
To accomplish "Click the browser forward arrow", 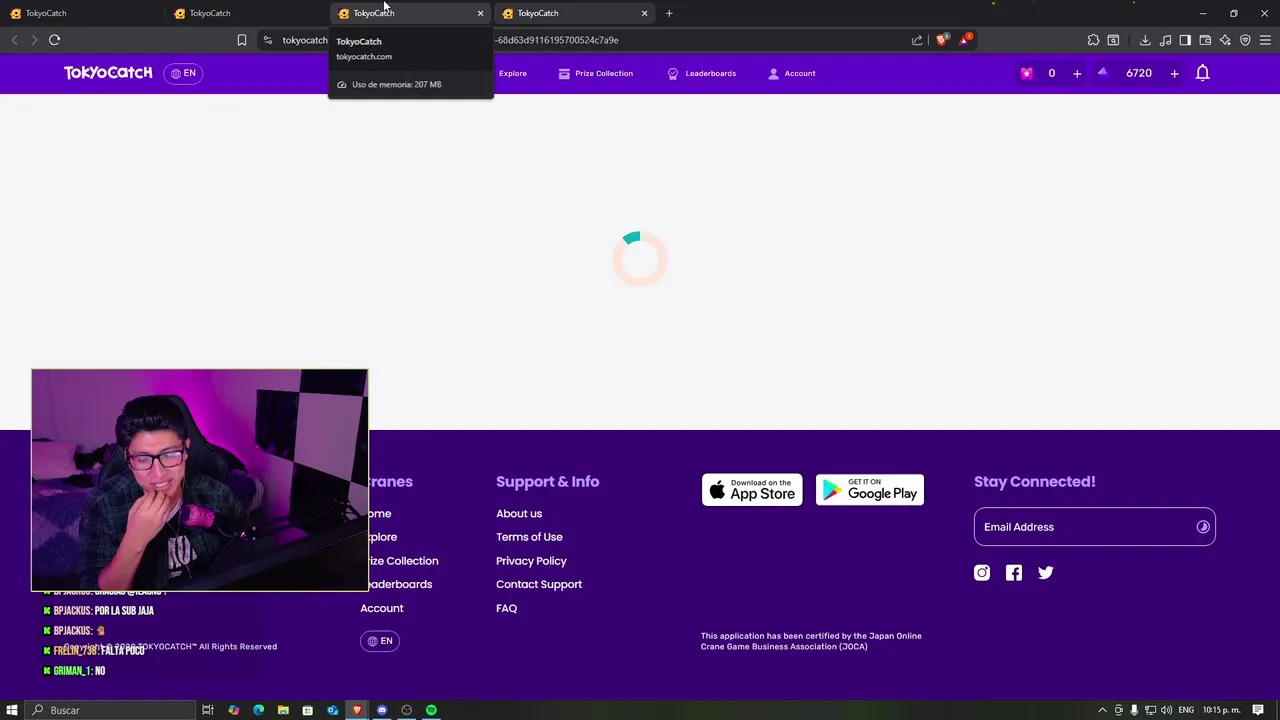I will [33, 40].
